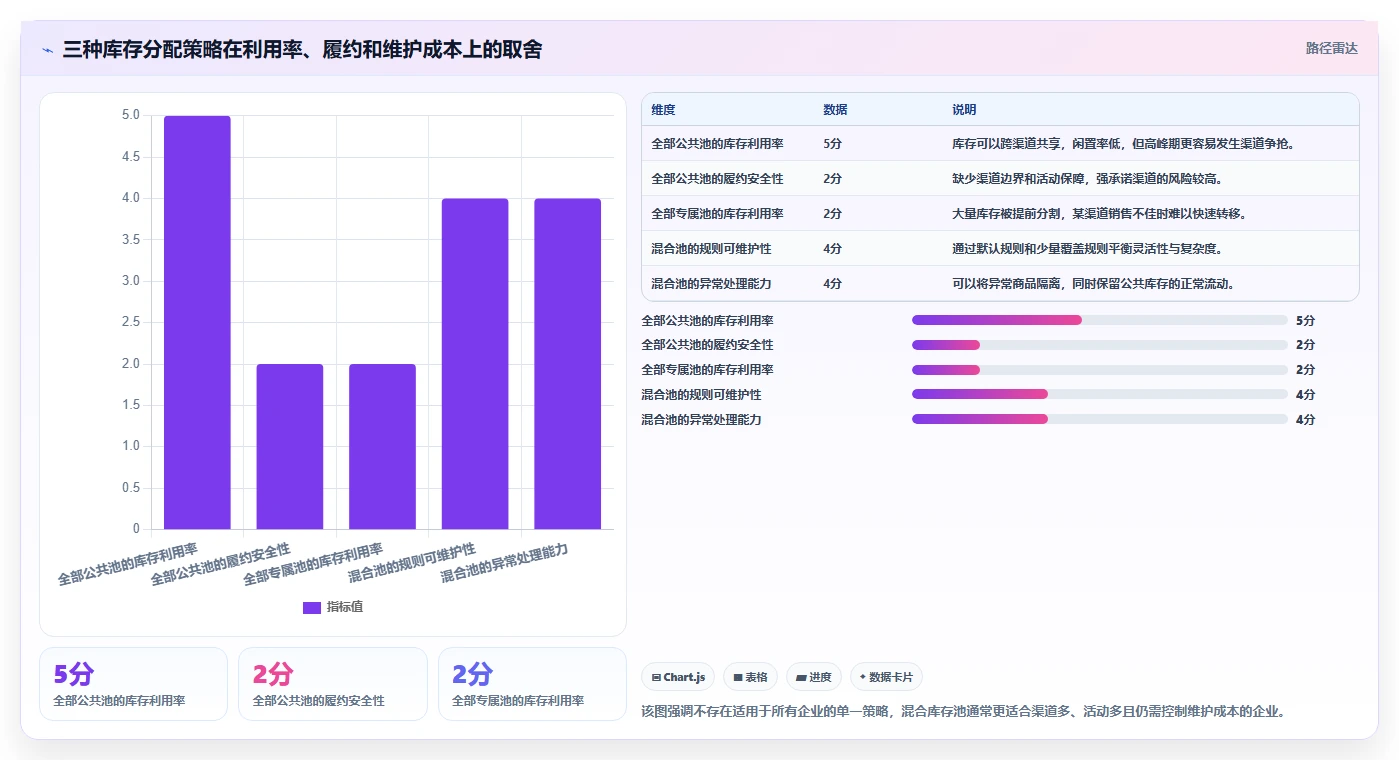Screen dimensions: 1399x760
Task: Select table cell 混合池的异常处理能力
Action: (711, 284)
